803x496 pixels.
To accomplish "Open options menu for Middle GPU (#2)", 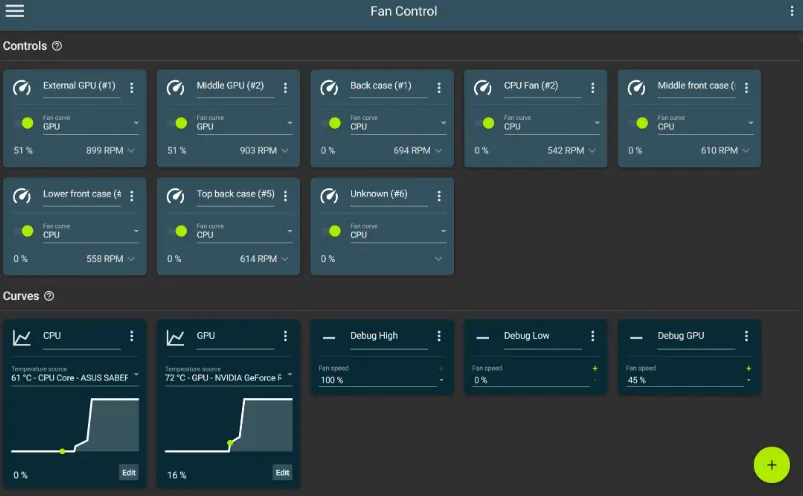I will [x=285, y=88].
